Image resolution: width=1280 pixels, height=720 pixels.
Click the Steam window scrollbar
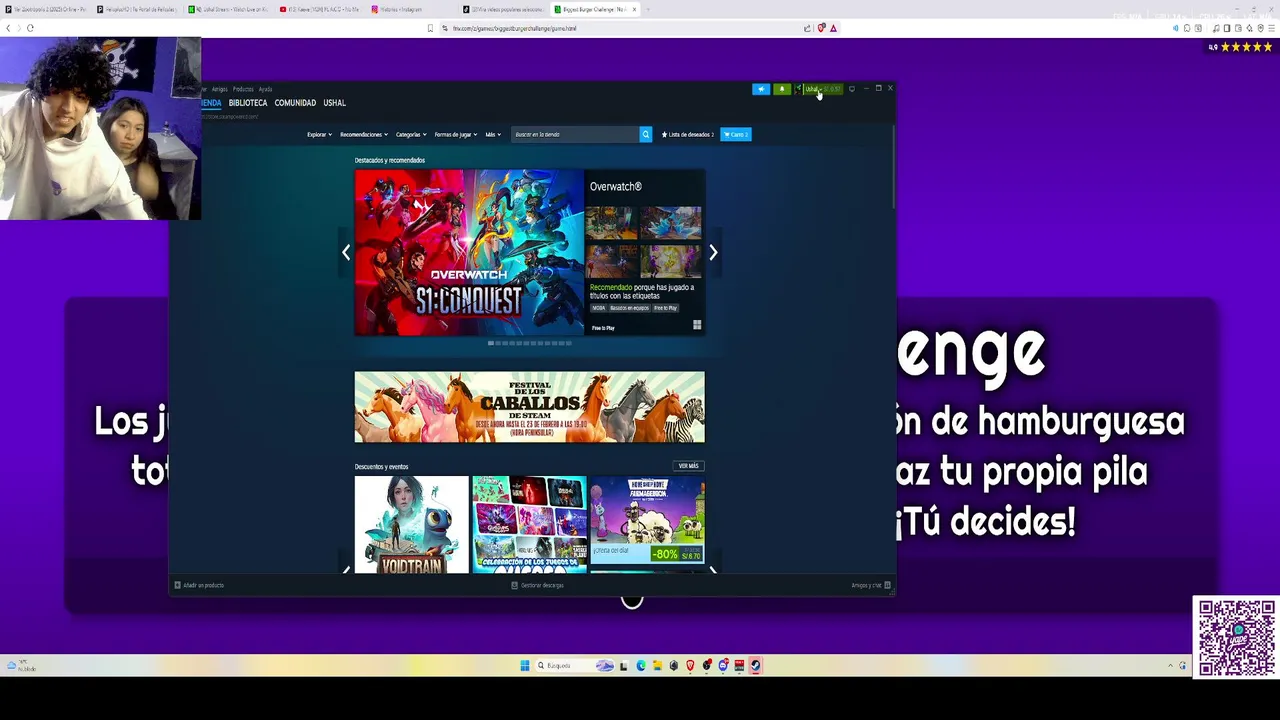[x=893, y=165]
